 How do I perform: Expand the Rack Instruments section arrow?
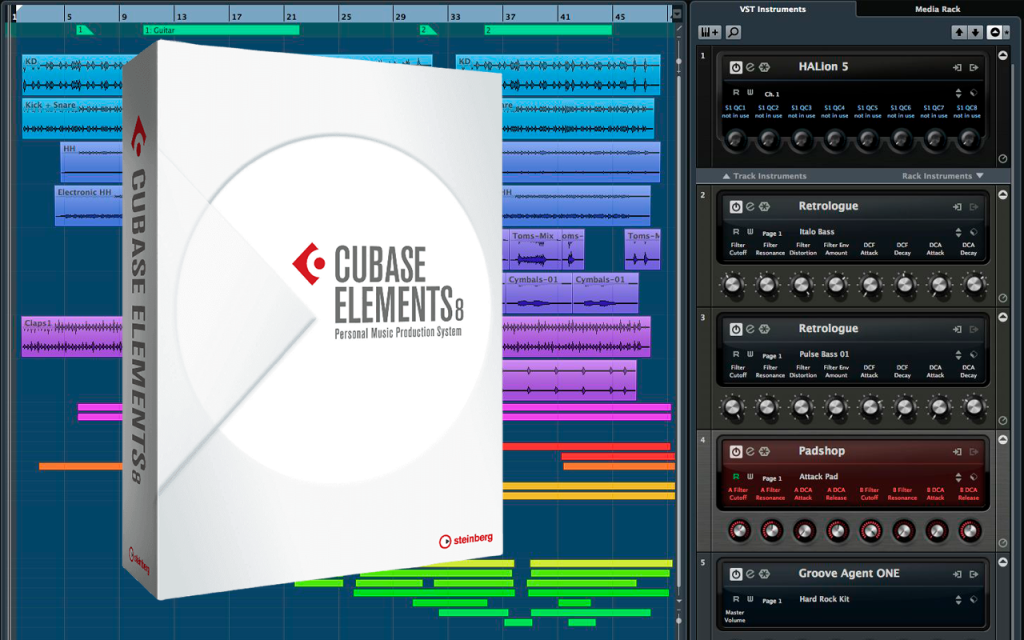pos(979,176)
